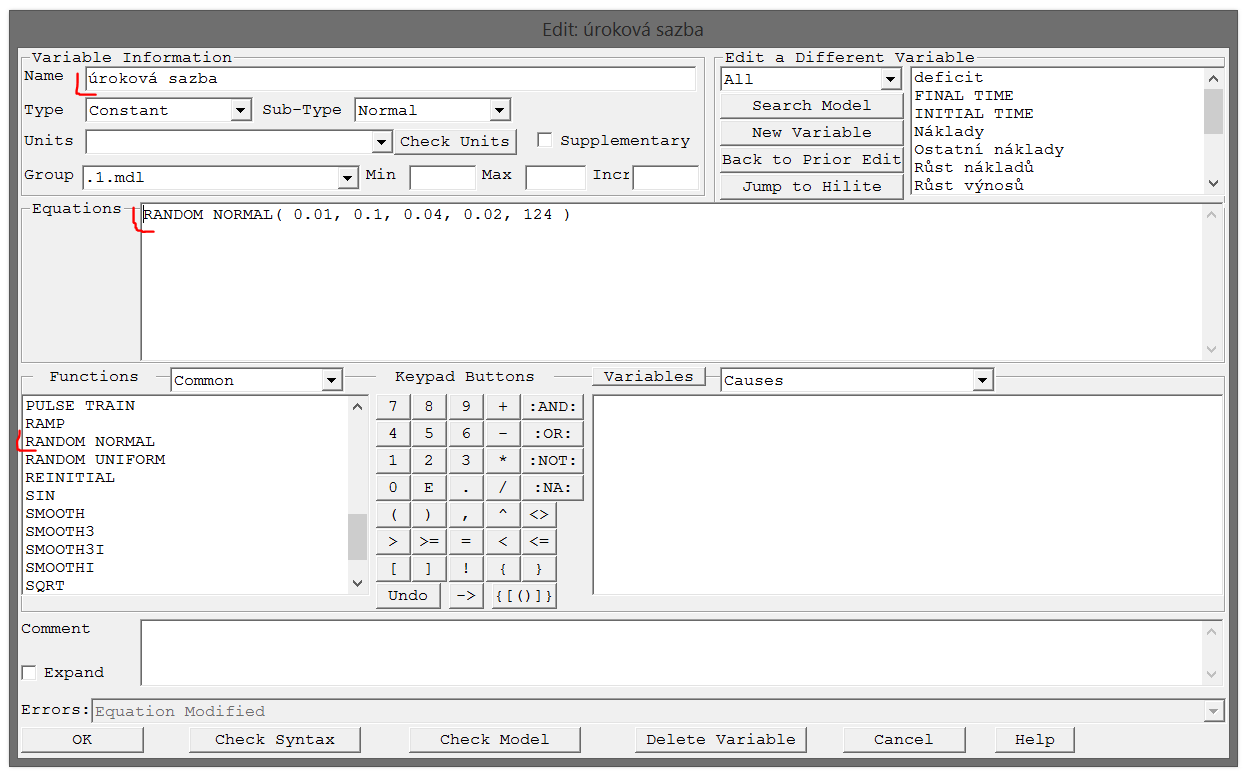Switch to the Variables tab button
Screen dimensions: 1249x777
[x=648, y=377]
